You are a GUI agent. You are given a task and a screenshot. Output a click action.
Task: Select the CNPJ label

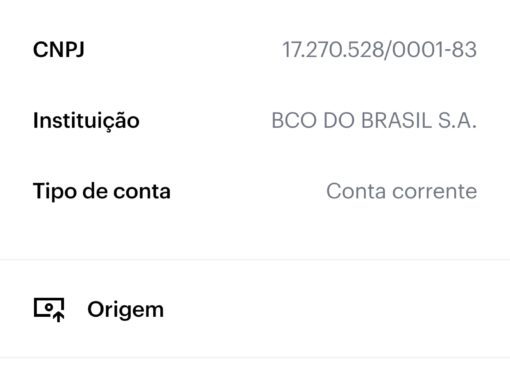point(59,50)
